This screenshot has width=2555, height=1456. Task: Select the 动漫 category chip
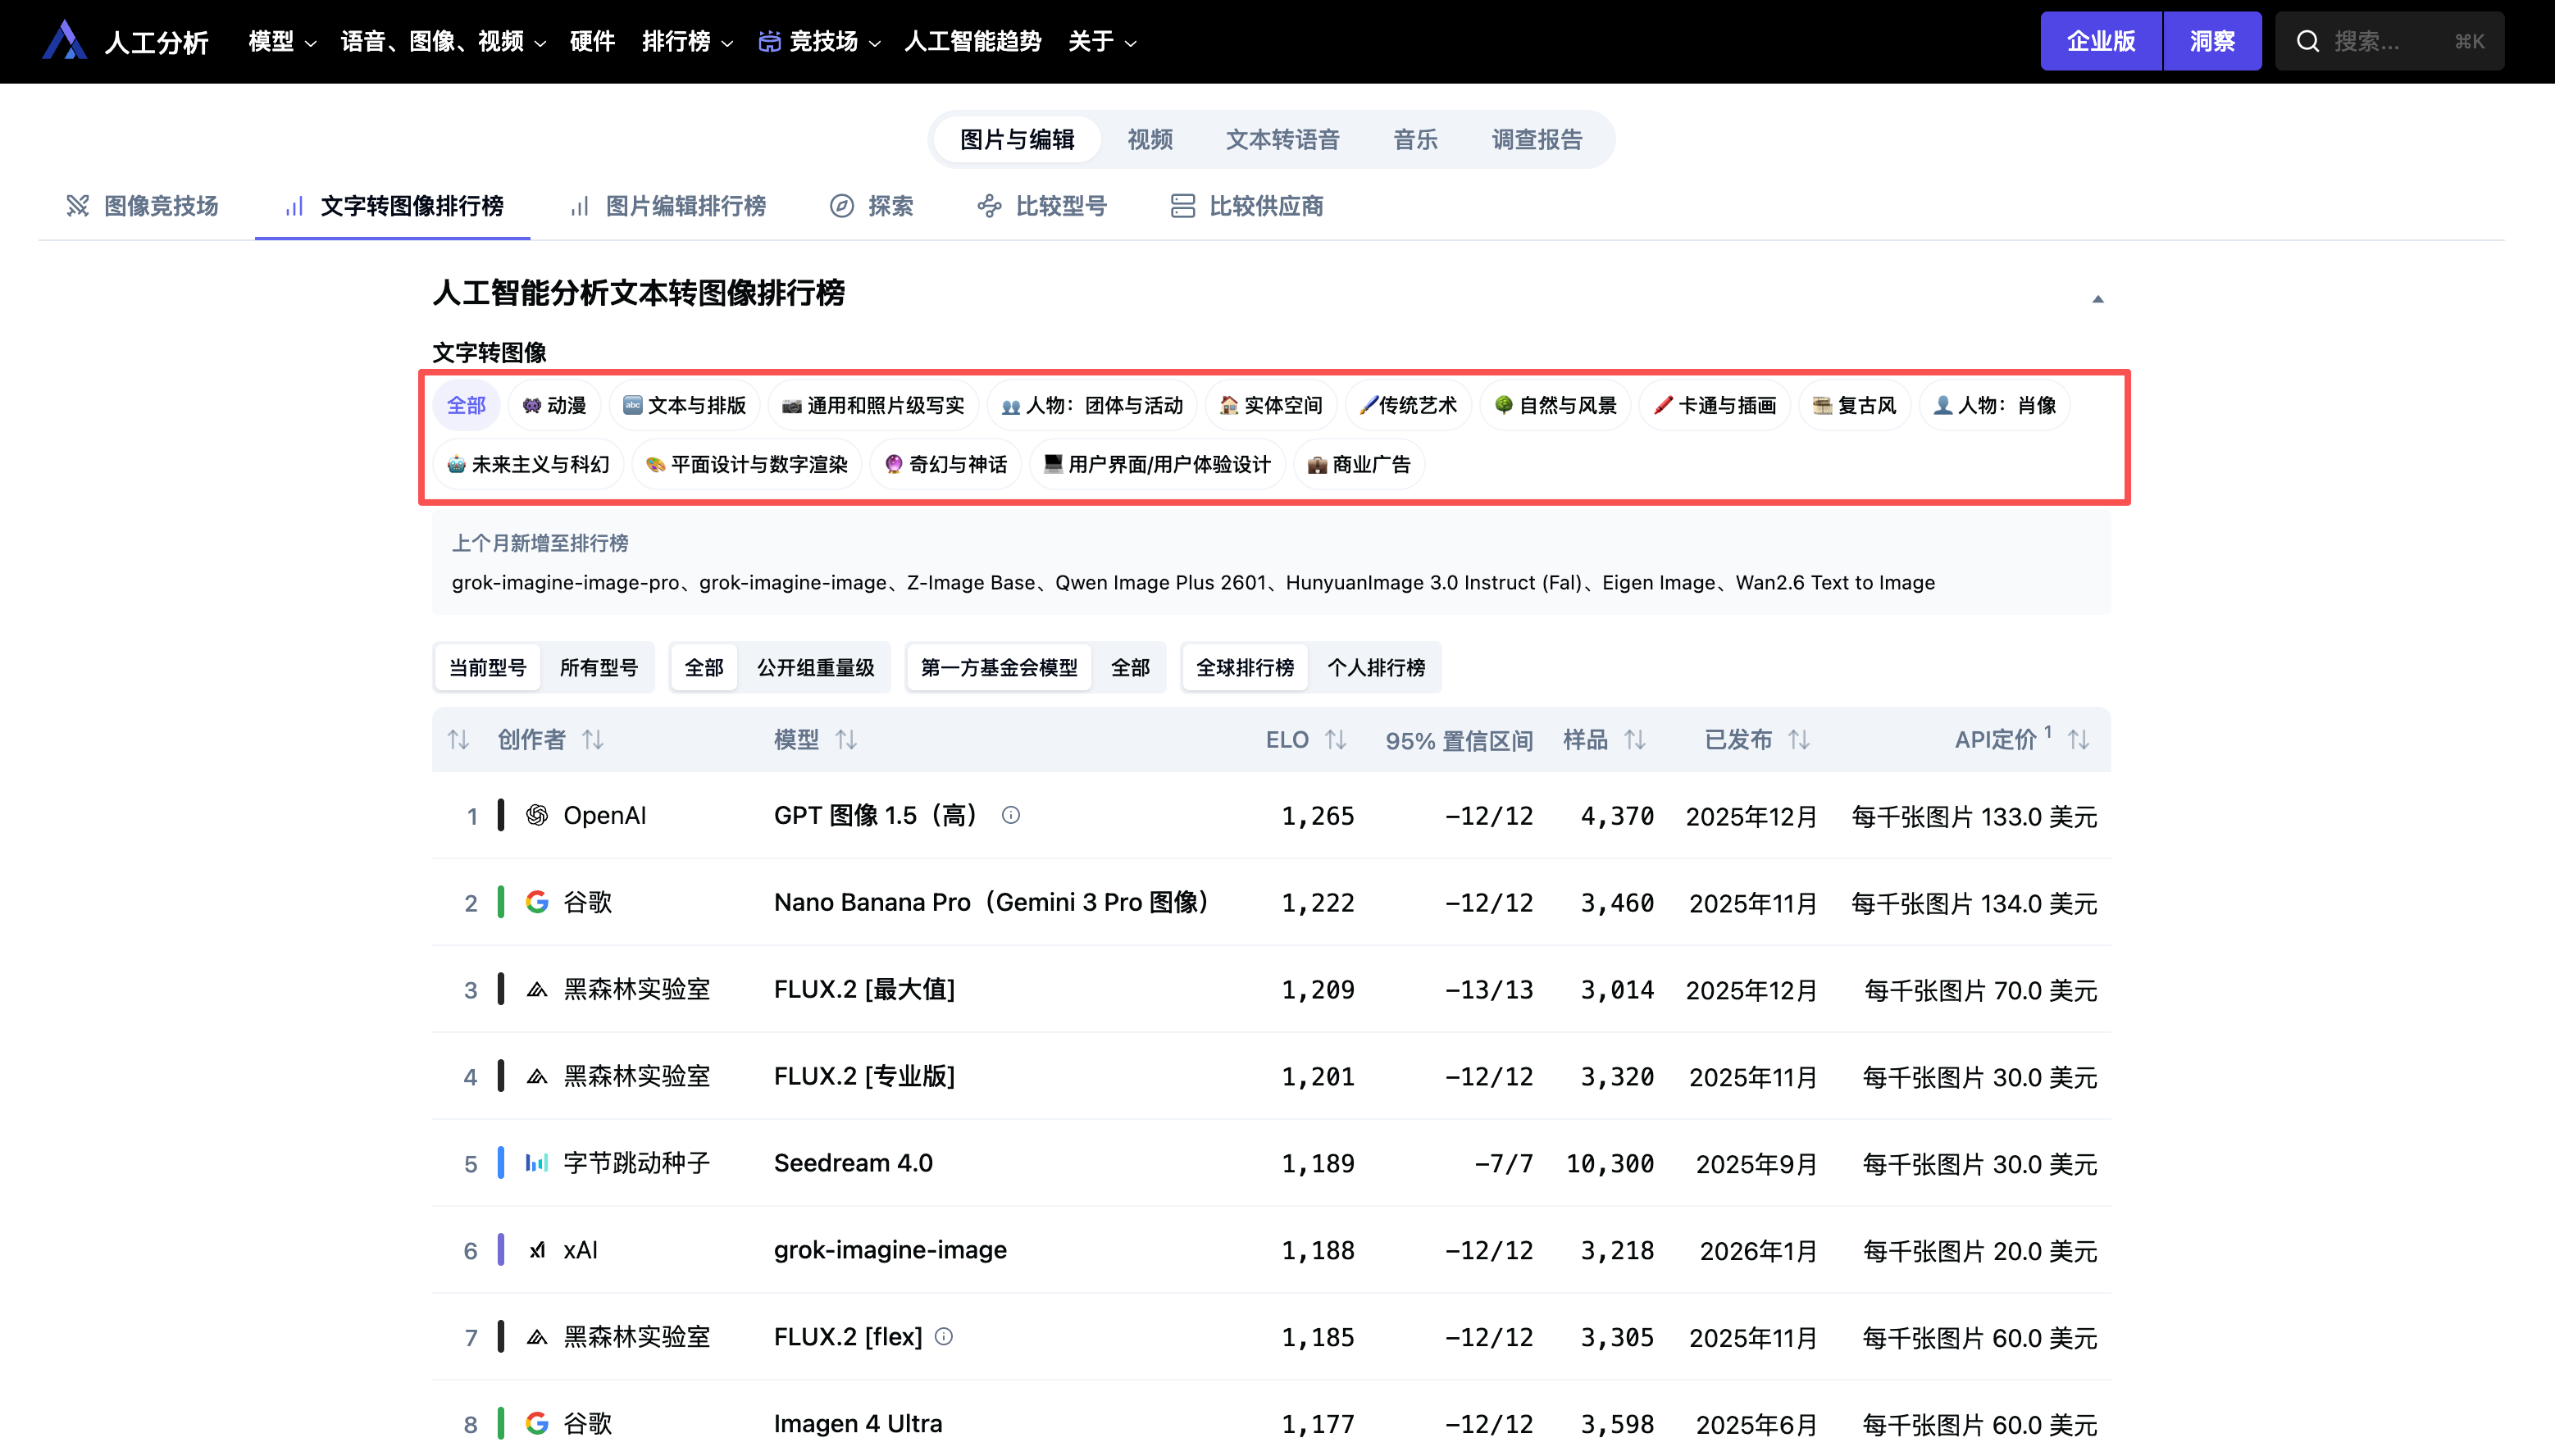pyautogui.click(x=555, y=405)
